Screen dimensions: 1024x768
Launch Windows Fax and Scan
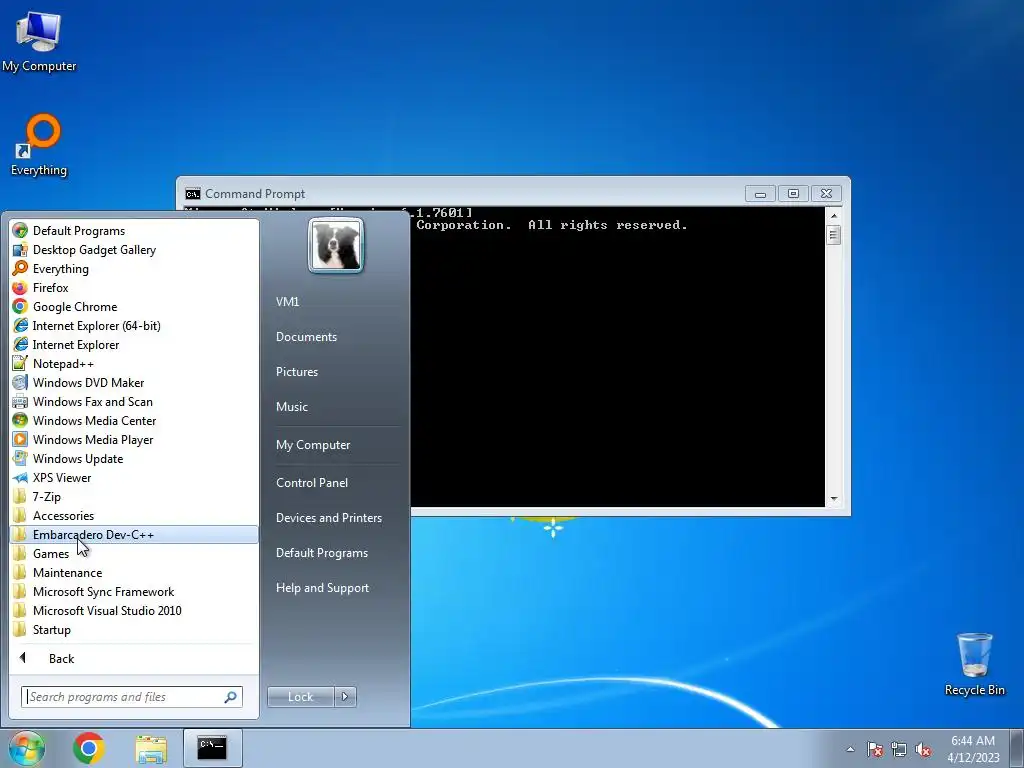click(x=134, y=401)
